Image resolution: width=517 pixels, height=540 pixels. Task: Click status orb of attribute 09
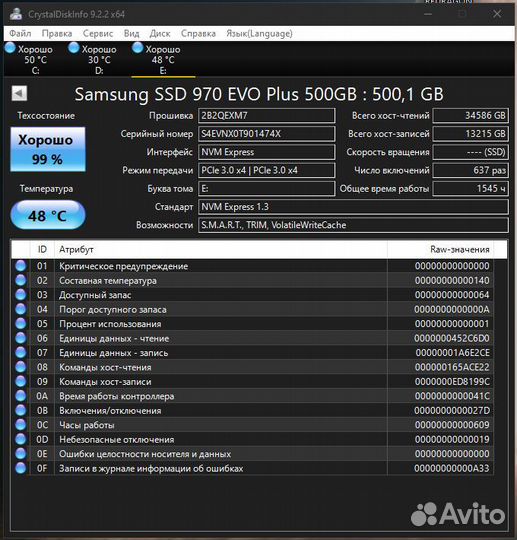pos(21,382)
